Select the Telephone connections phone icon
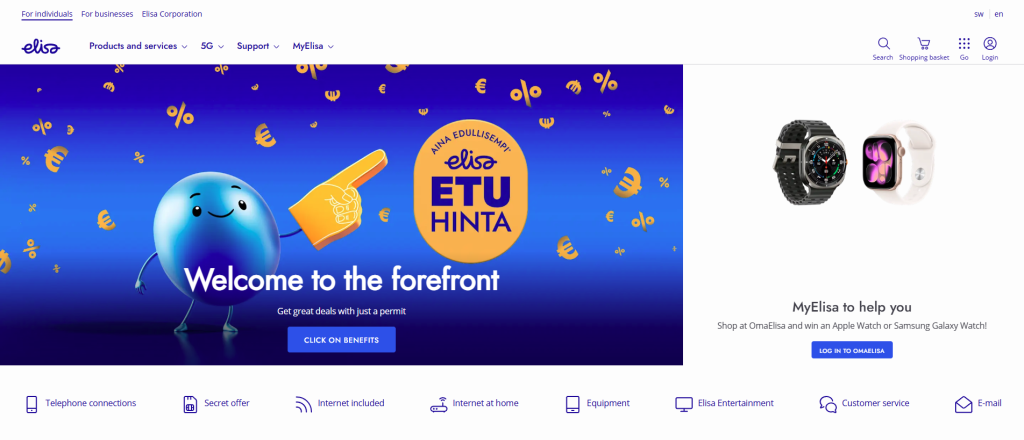This screenshot has width=1024, height=440. coord(31,404)
